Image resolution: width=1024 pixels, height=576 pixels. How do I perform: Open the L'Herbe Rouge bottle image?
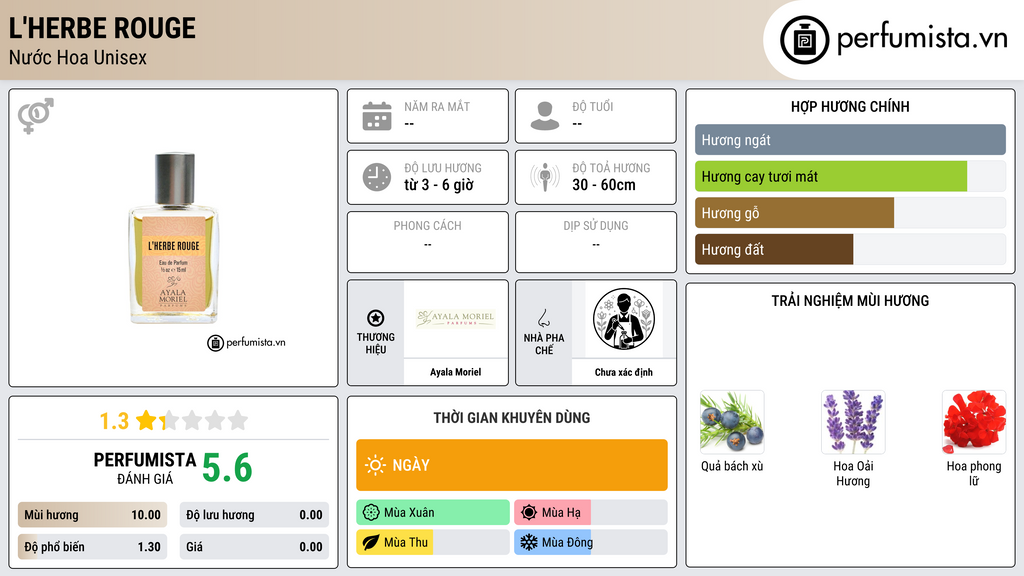click(173, 238)
